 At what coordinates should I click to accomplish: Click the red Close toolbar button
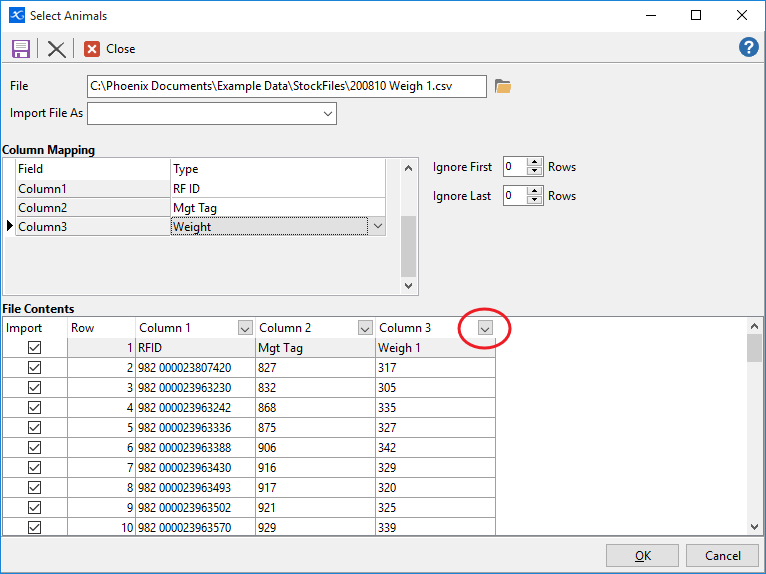[109, 49]
